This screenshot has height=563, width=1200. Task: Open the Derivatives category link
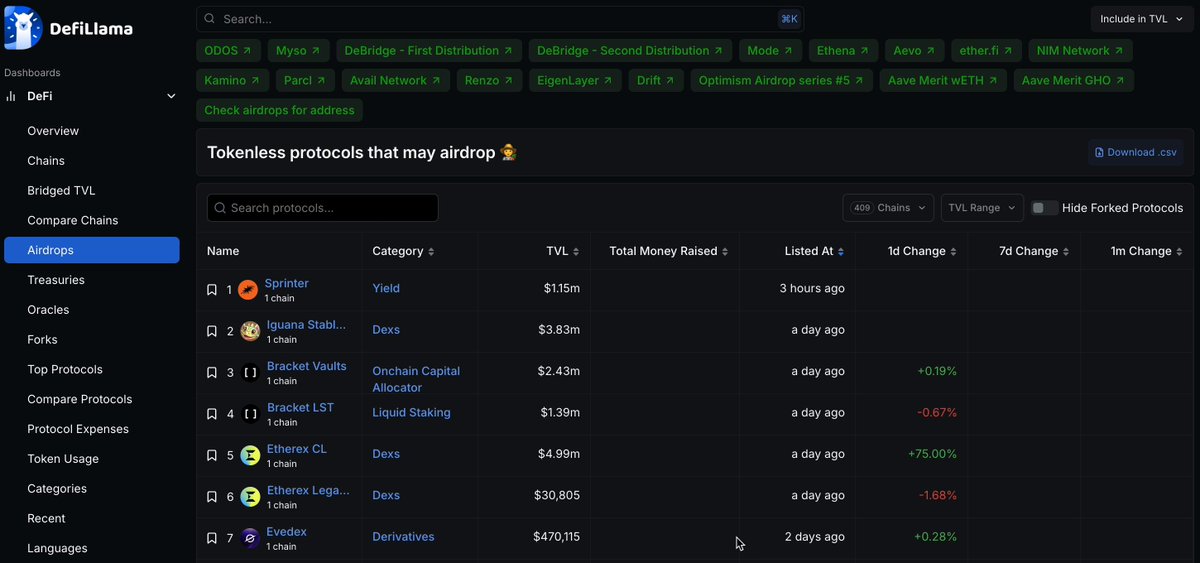[x=403, y=537]
